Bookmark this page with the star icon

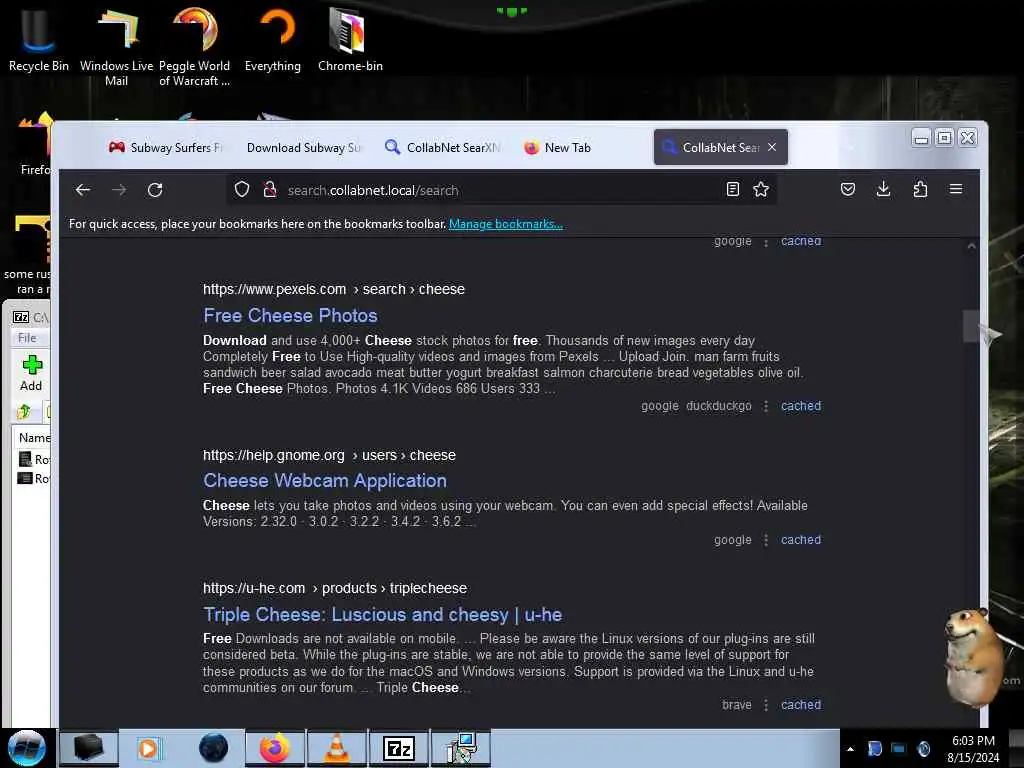point(761,189)
